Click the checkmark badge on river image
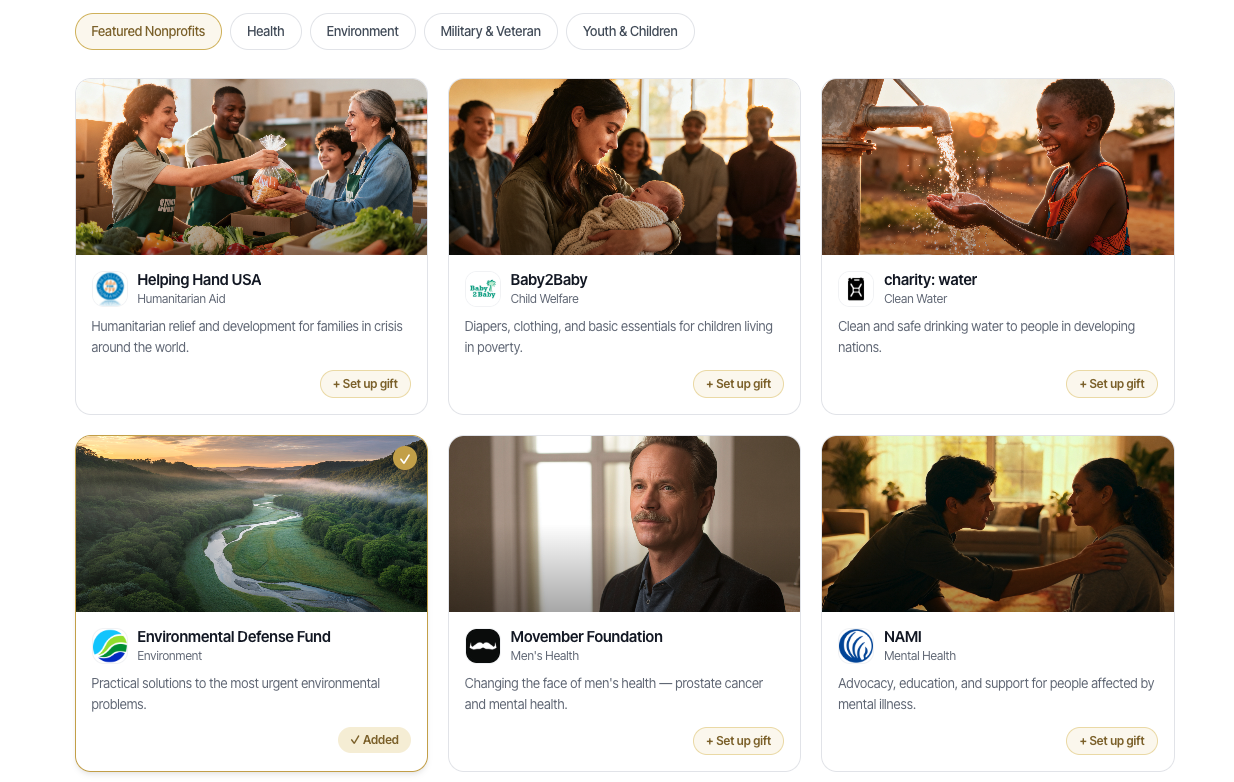This screenshot has width=1234, height=782. point(405,458)
